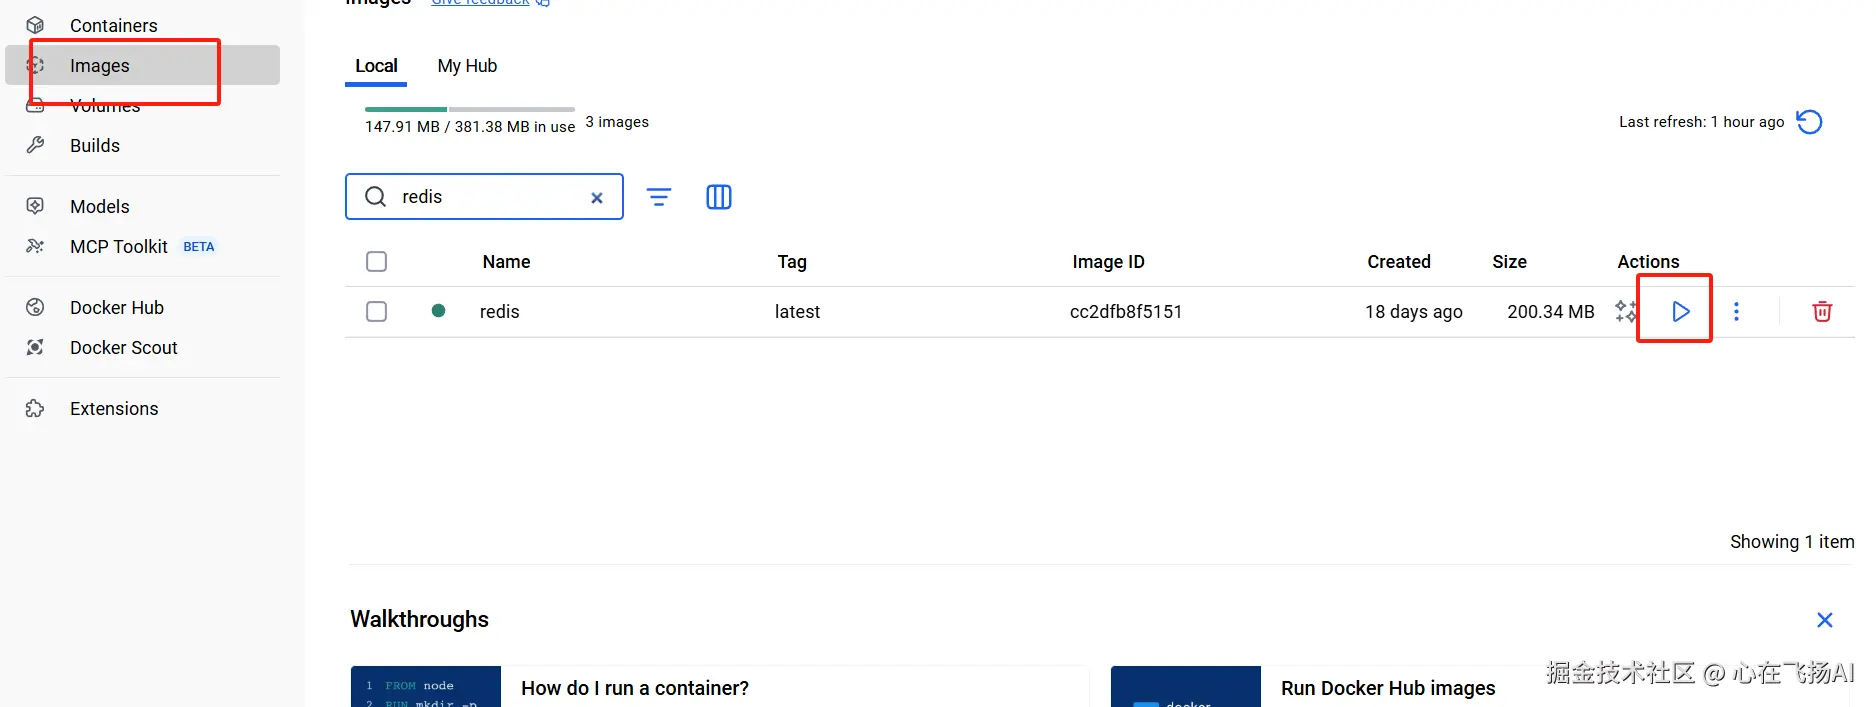Screen dimensions: 1876x707
Task: Switch to the Local tab
Action: pos(376,66)
